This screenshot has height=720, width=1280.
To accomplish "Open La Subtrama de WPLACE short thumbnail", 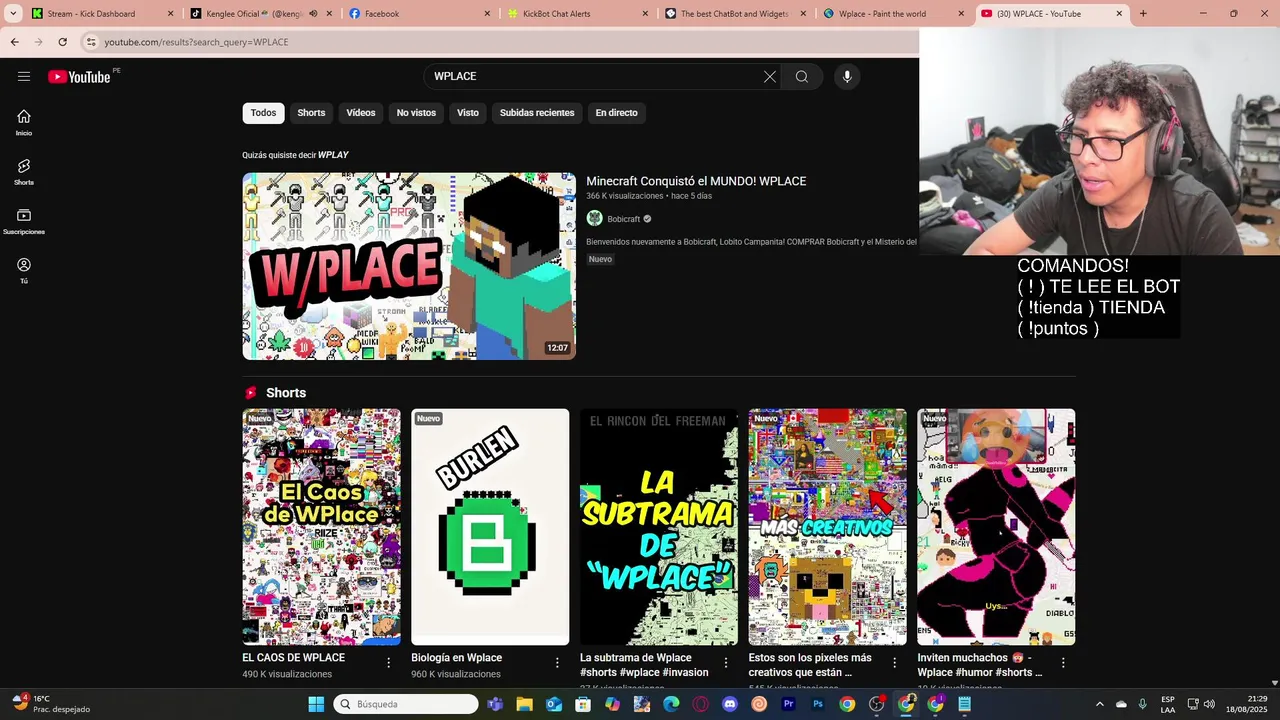I will click(659, 527).
